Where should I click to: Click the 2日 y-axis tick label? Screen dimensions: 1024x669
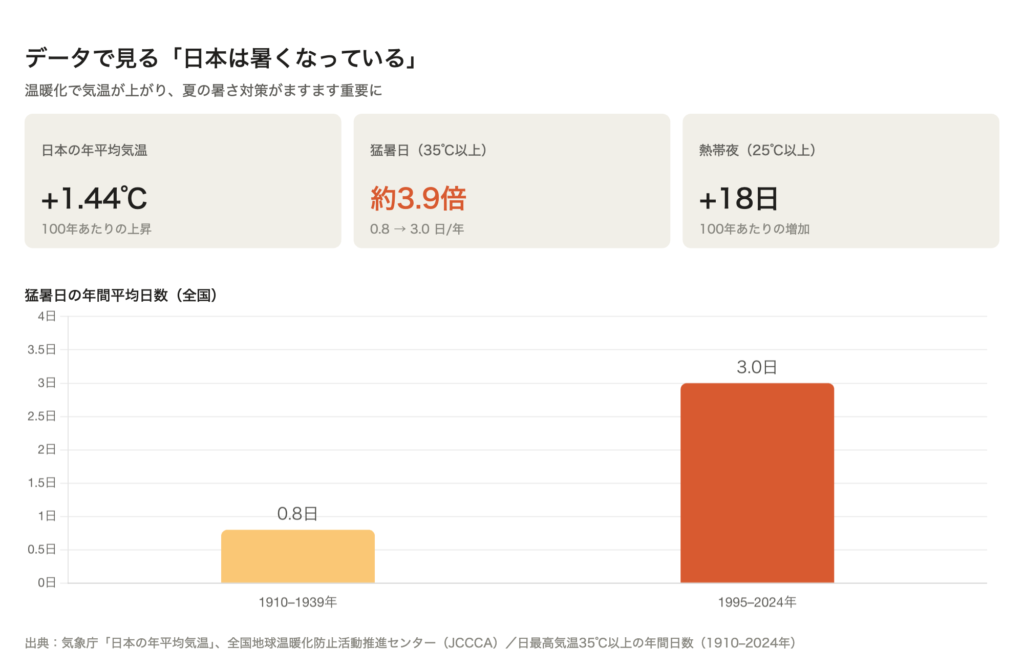47,449
